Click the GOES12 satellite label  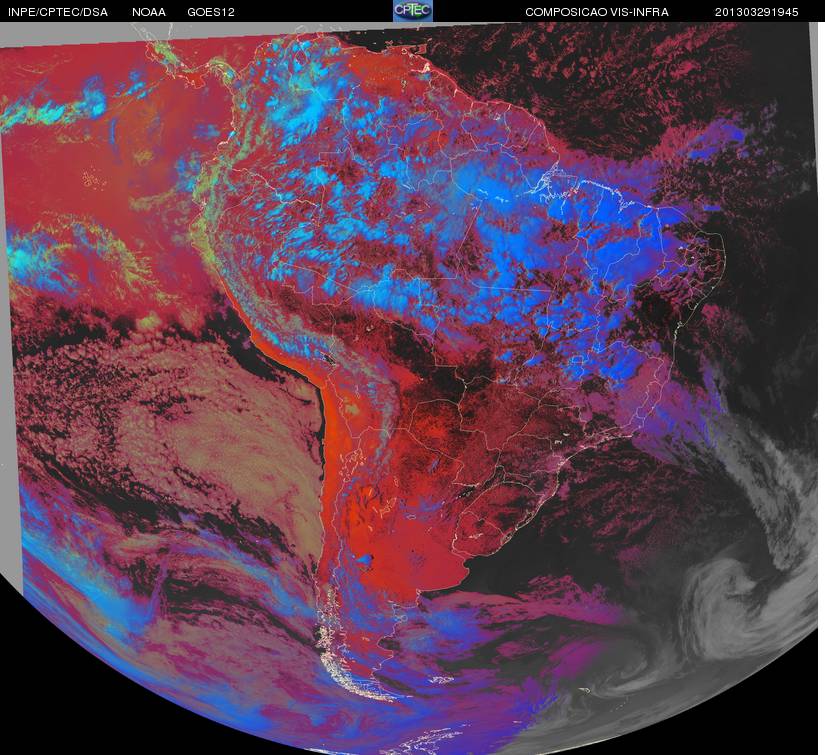(211, 12)
